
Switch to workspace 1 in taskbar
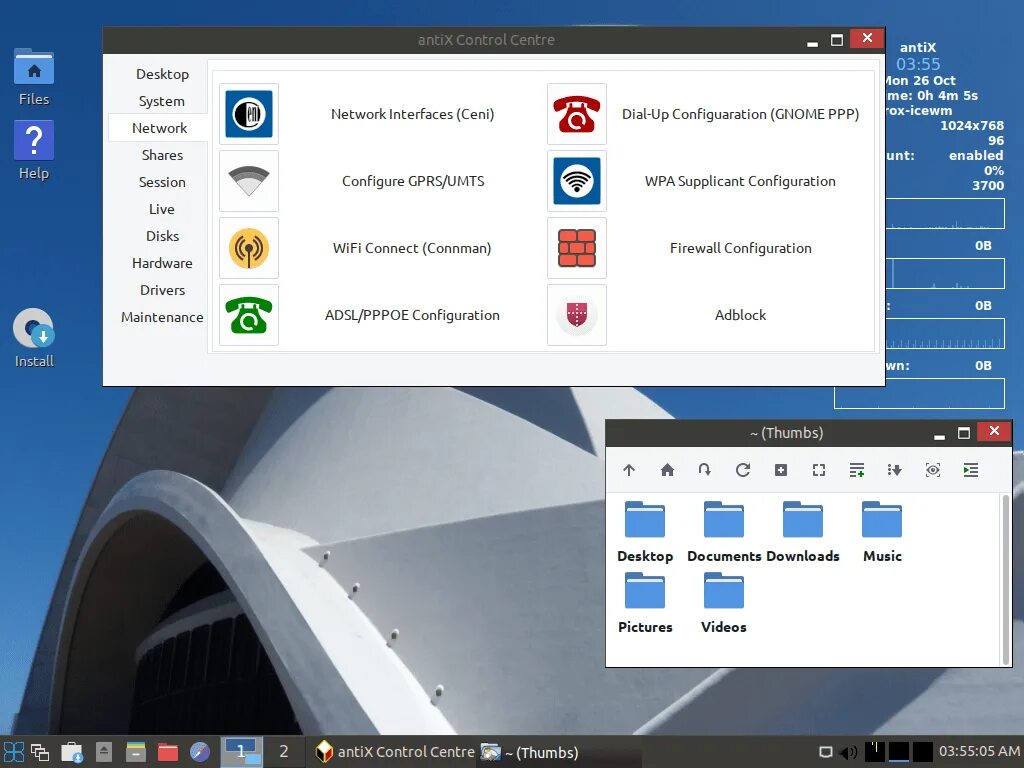(x=241, y=752)
